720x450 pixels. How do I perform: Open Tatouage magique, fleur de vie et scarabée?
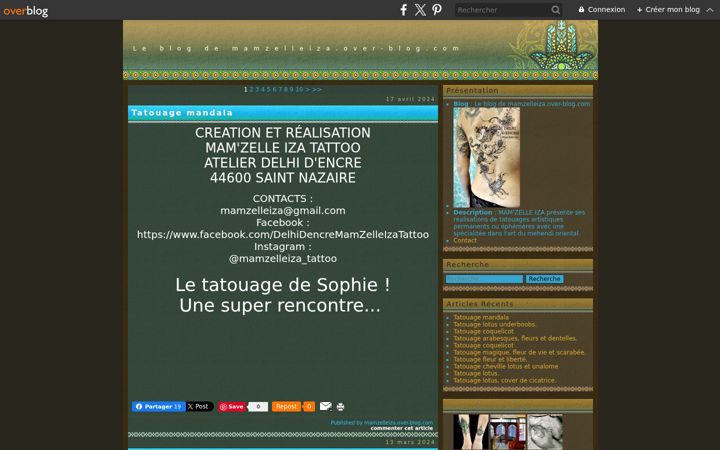click(x=519, y=352)
